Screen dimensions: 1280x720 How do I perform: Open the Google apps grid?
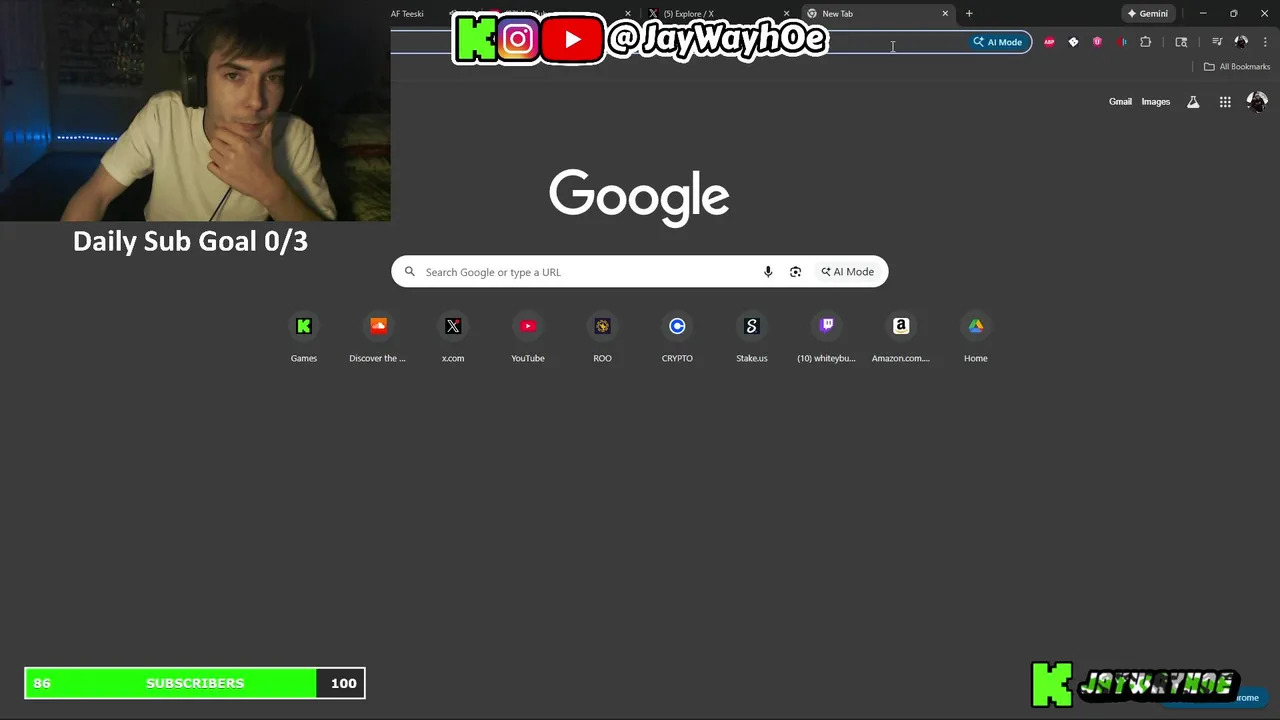(x=1225, y=102)
